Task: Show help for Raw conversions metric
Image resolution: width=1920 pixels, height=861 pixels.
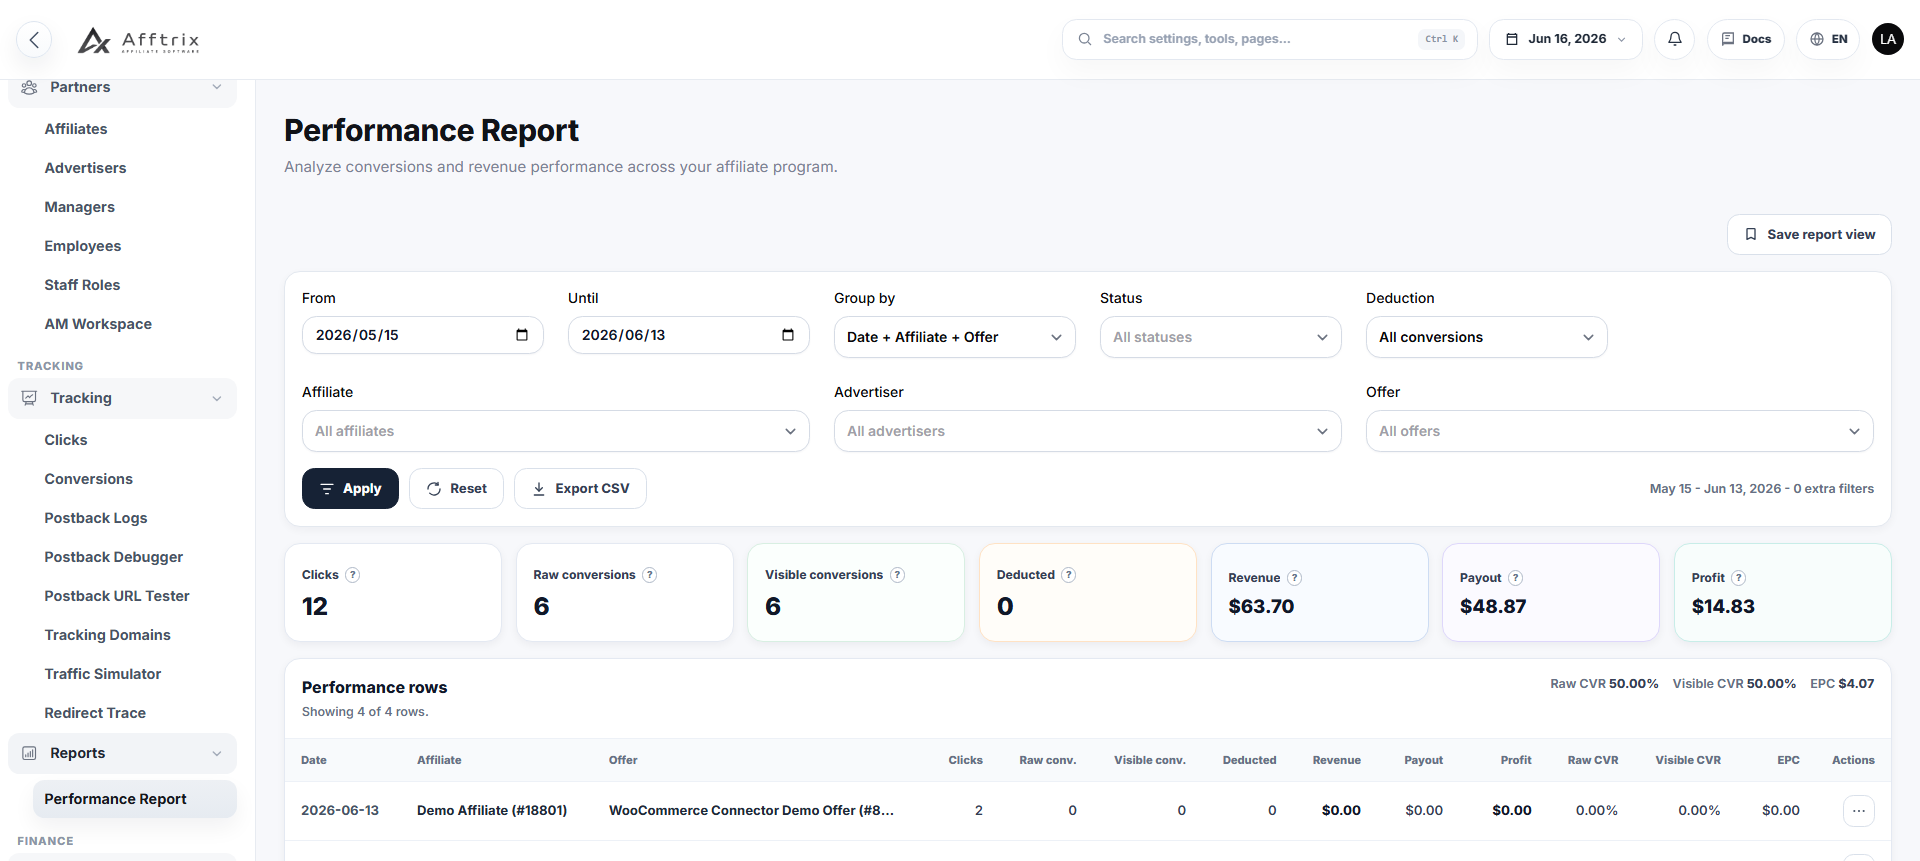Action: 649,575
